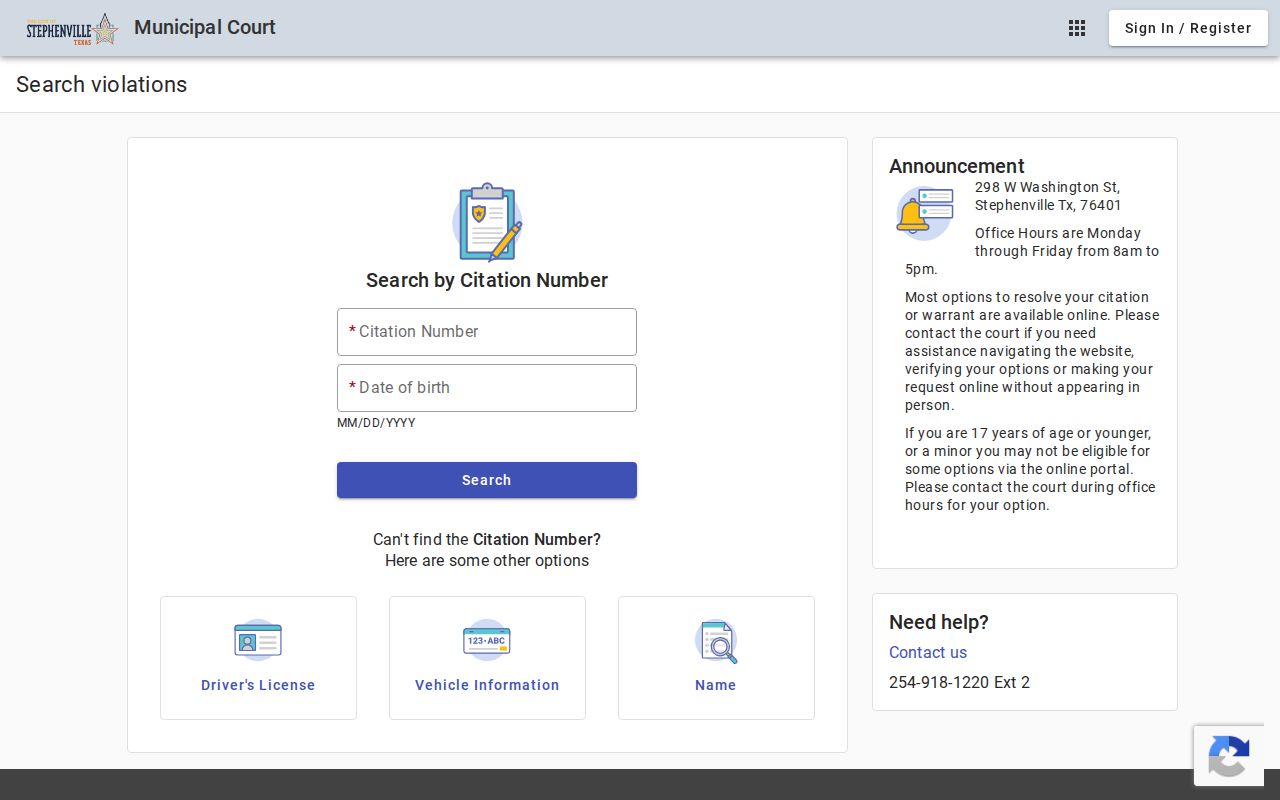This screenshot has width=1280, height=800.
Task: Choose the Vehicle Information search option
Action: point(487,658)
